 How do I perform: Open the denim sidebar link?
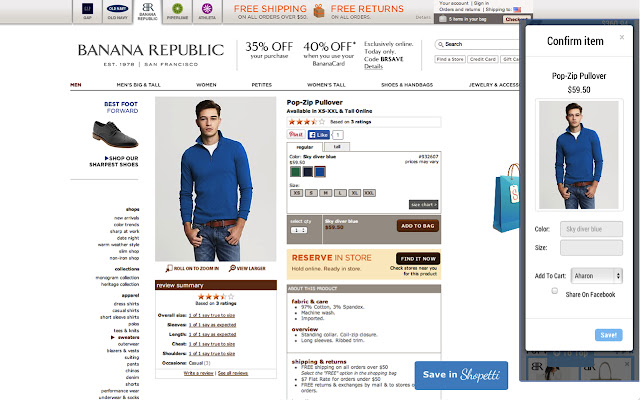[x=132, y=378]
